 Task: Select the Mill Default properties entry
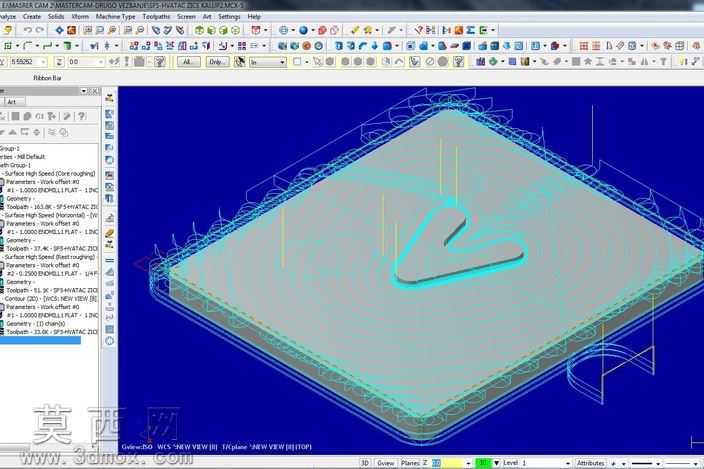(x=23, y=157)
